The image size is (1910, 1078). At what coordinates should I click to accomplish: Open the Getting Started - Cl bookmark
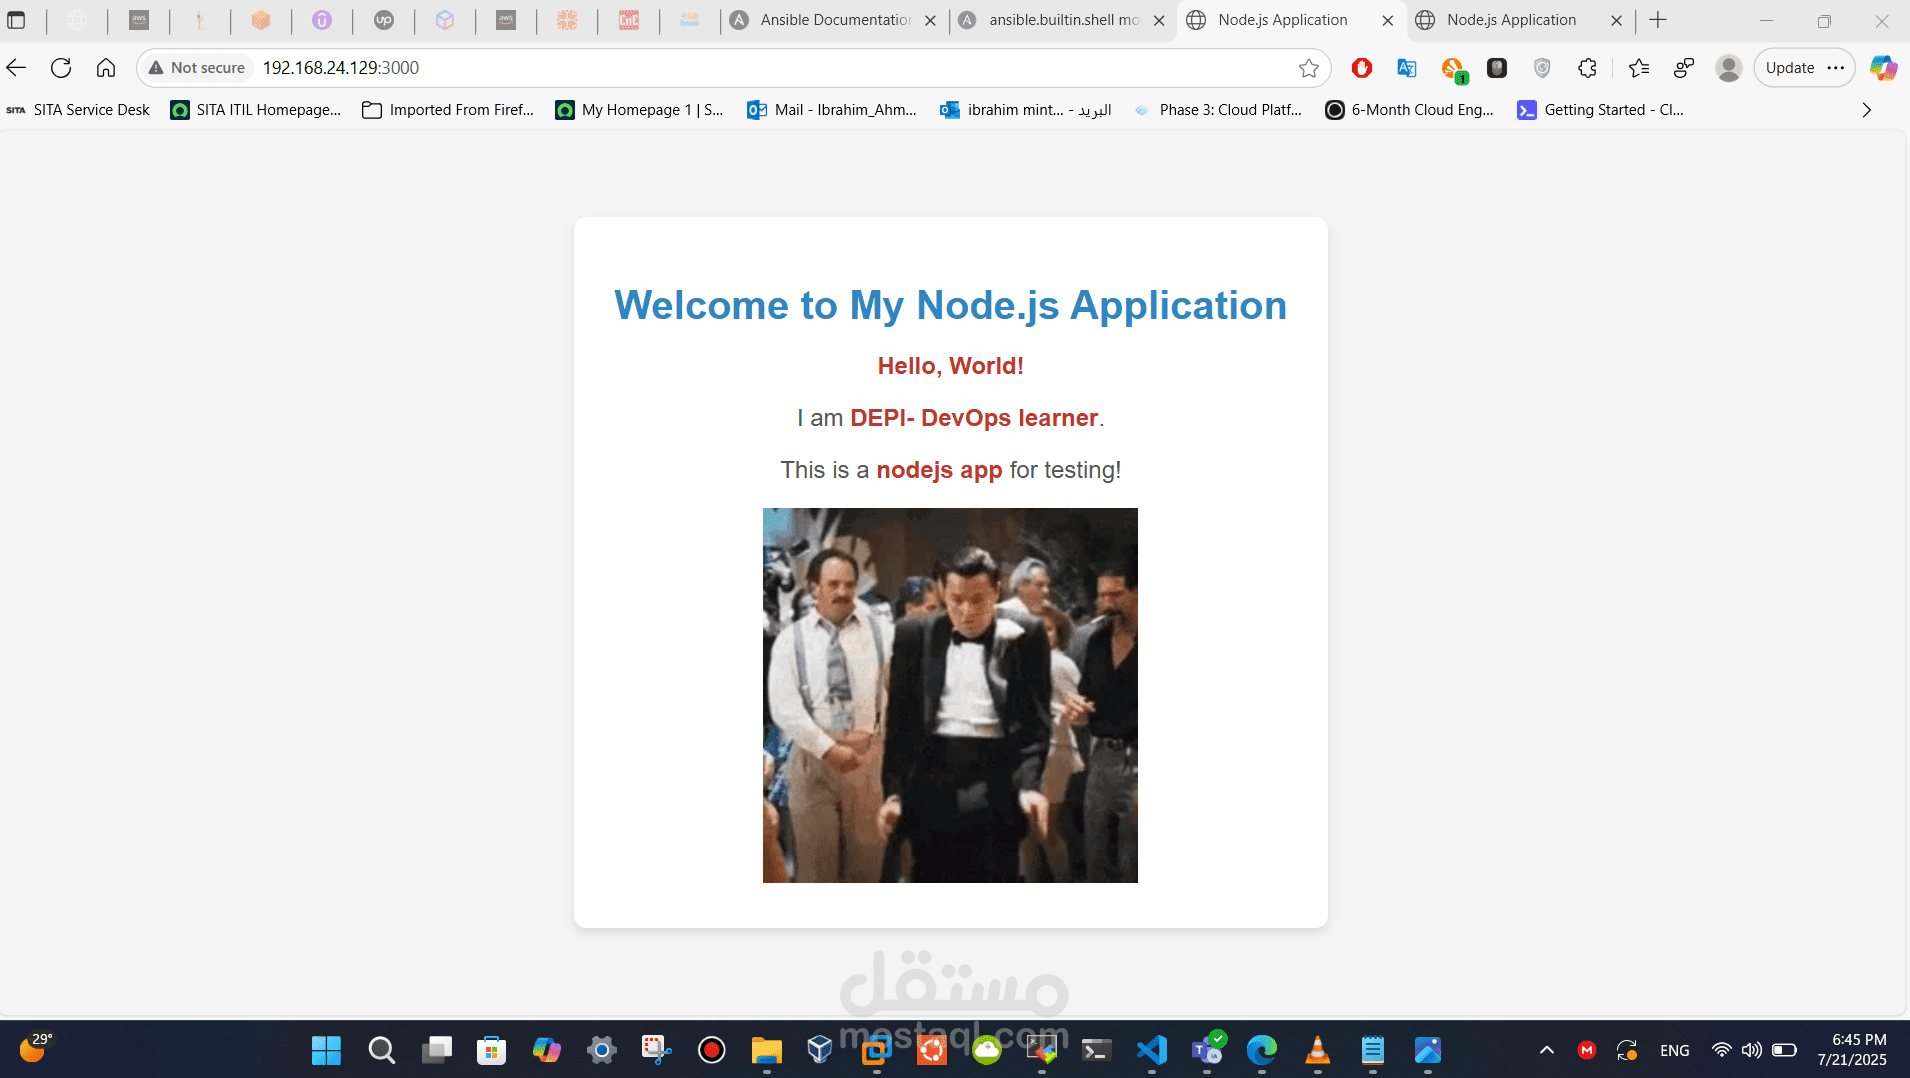point(1601,110)
